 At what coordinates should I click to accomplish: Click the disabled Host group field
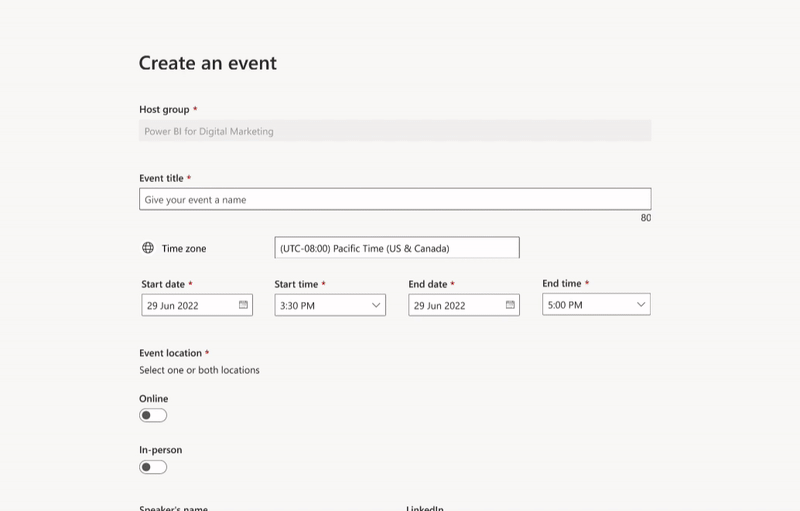point(395,131)
